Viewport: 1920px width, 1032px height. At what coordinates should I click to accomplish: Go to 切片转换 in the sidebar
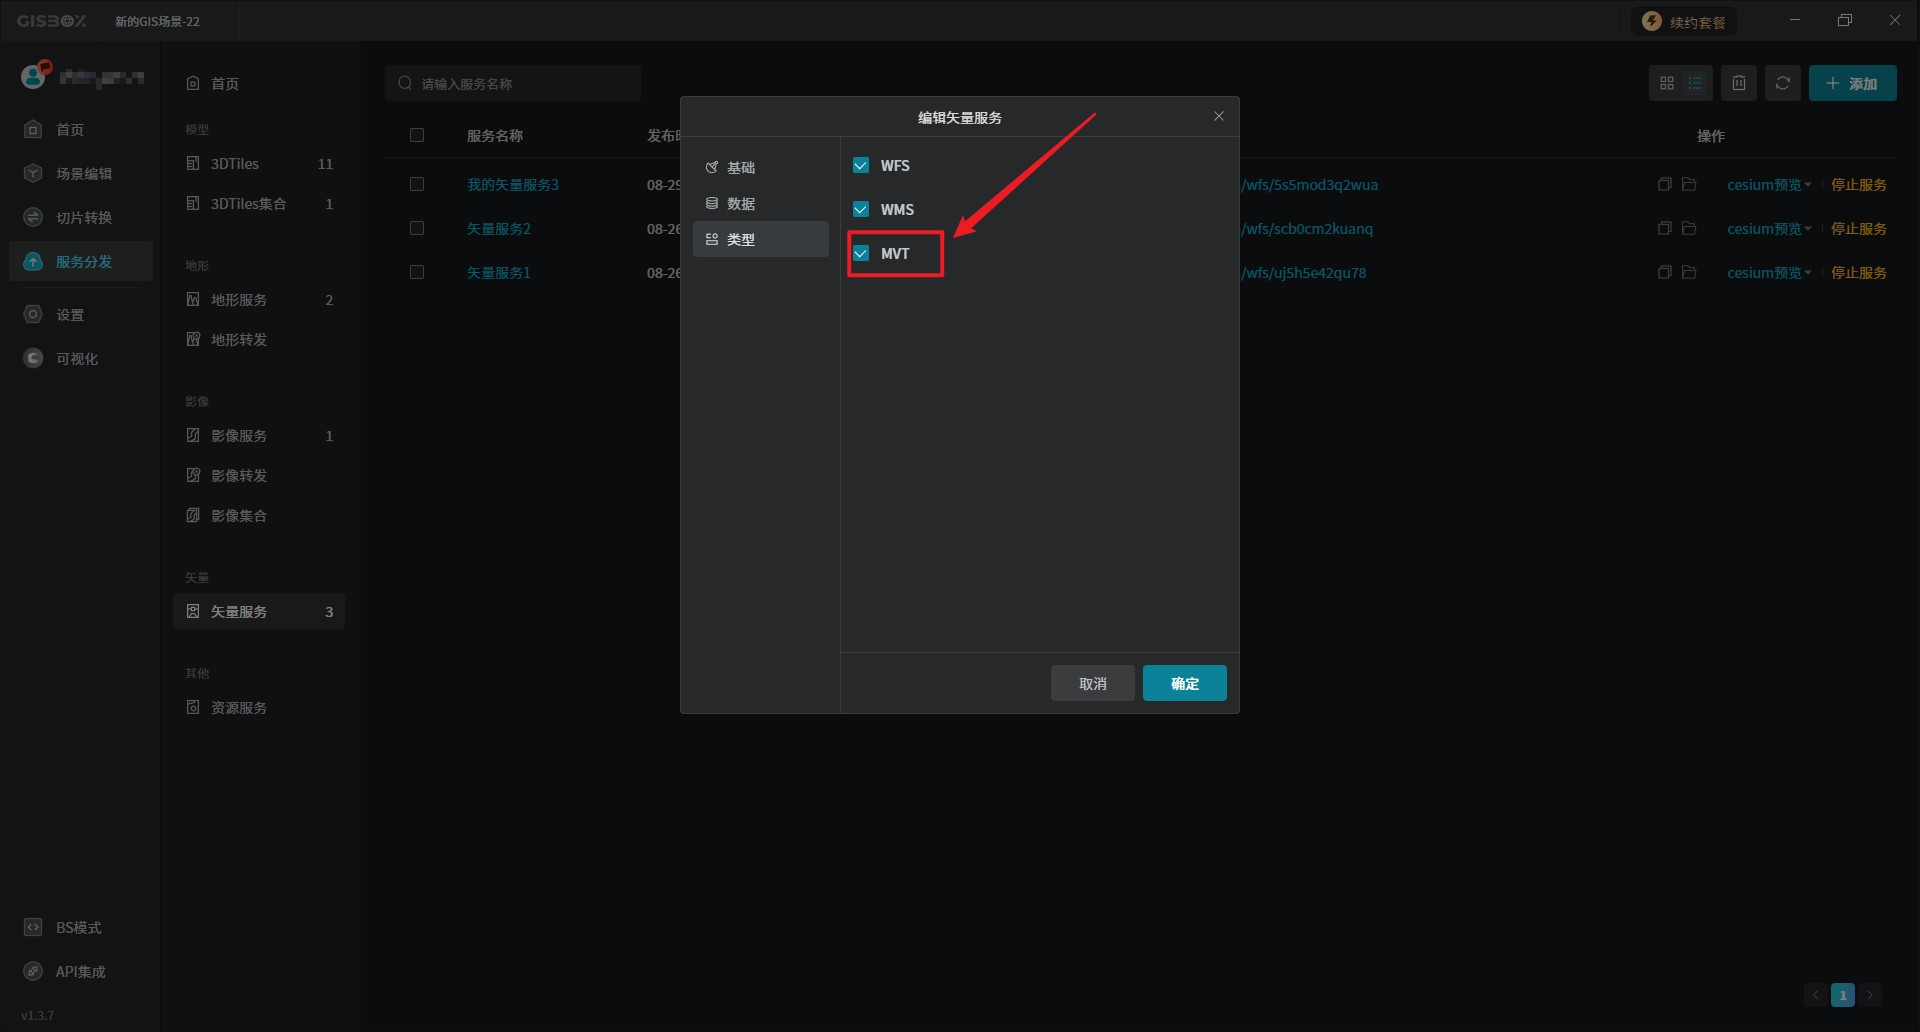(83, 217)
